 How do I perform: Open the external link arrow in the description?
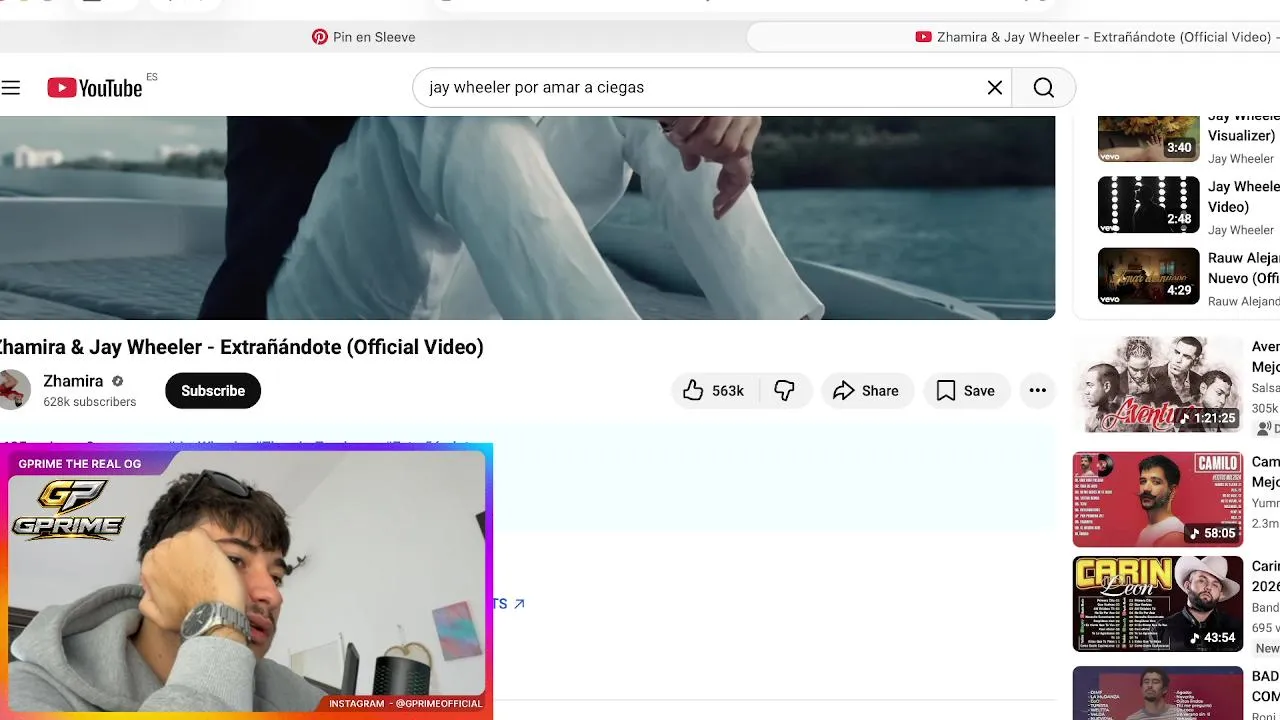(519, 604)
